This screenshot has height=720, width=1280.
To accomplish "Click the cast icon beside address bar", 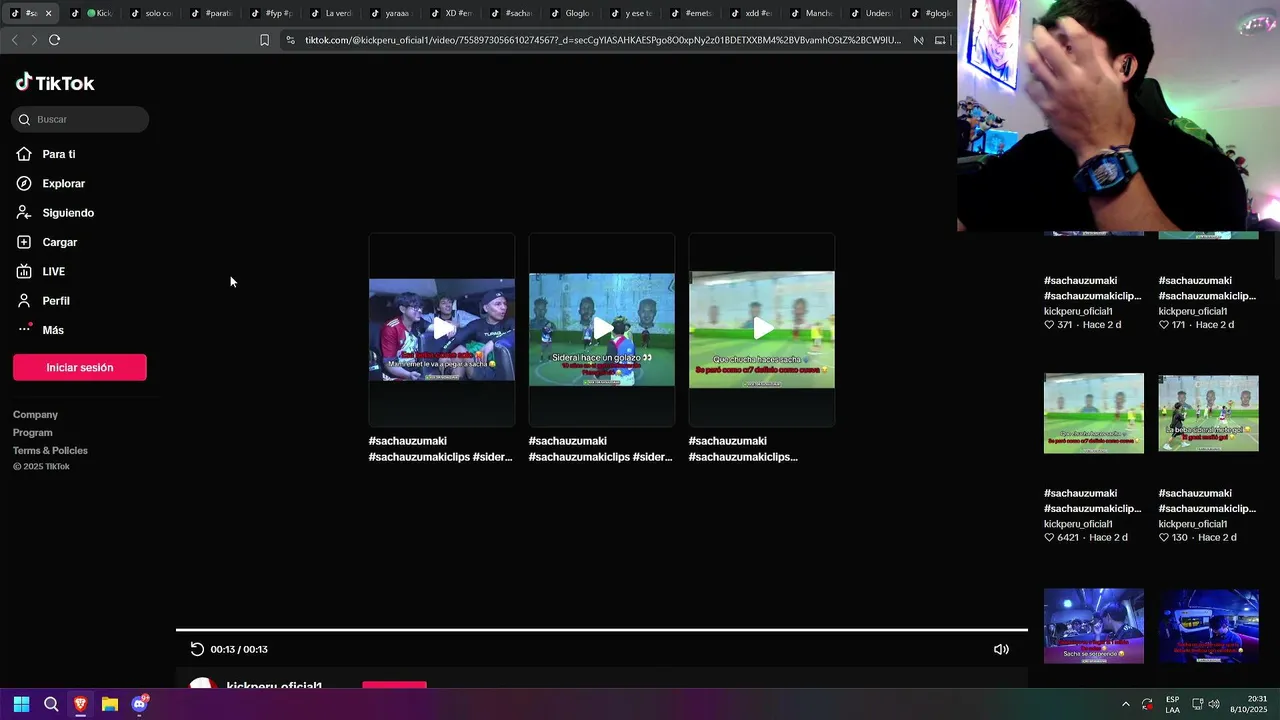I will [940, 40].
